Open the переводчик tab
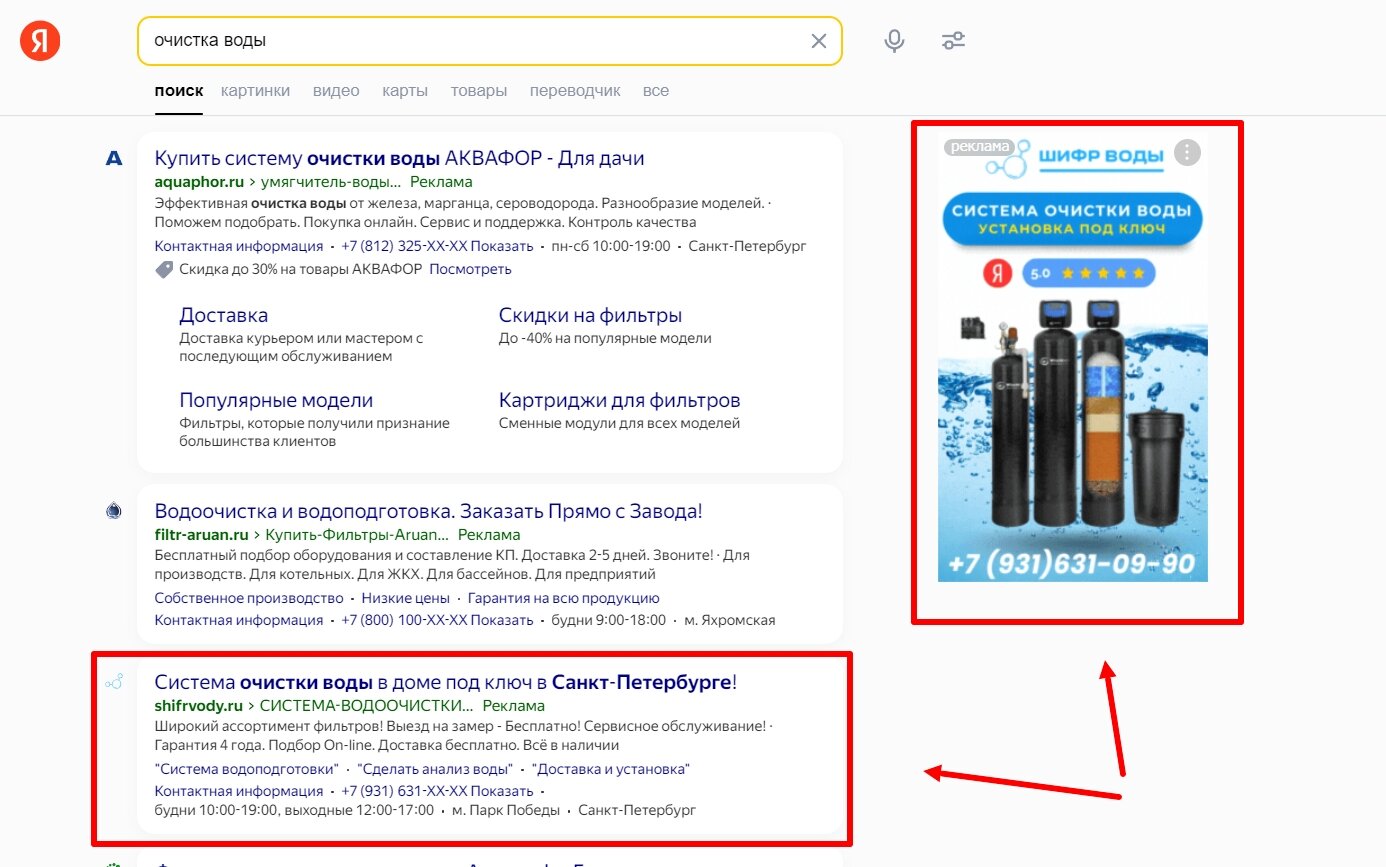 point(575,90)
